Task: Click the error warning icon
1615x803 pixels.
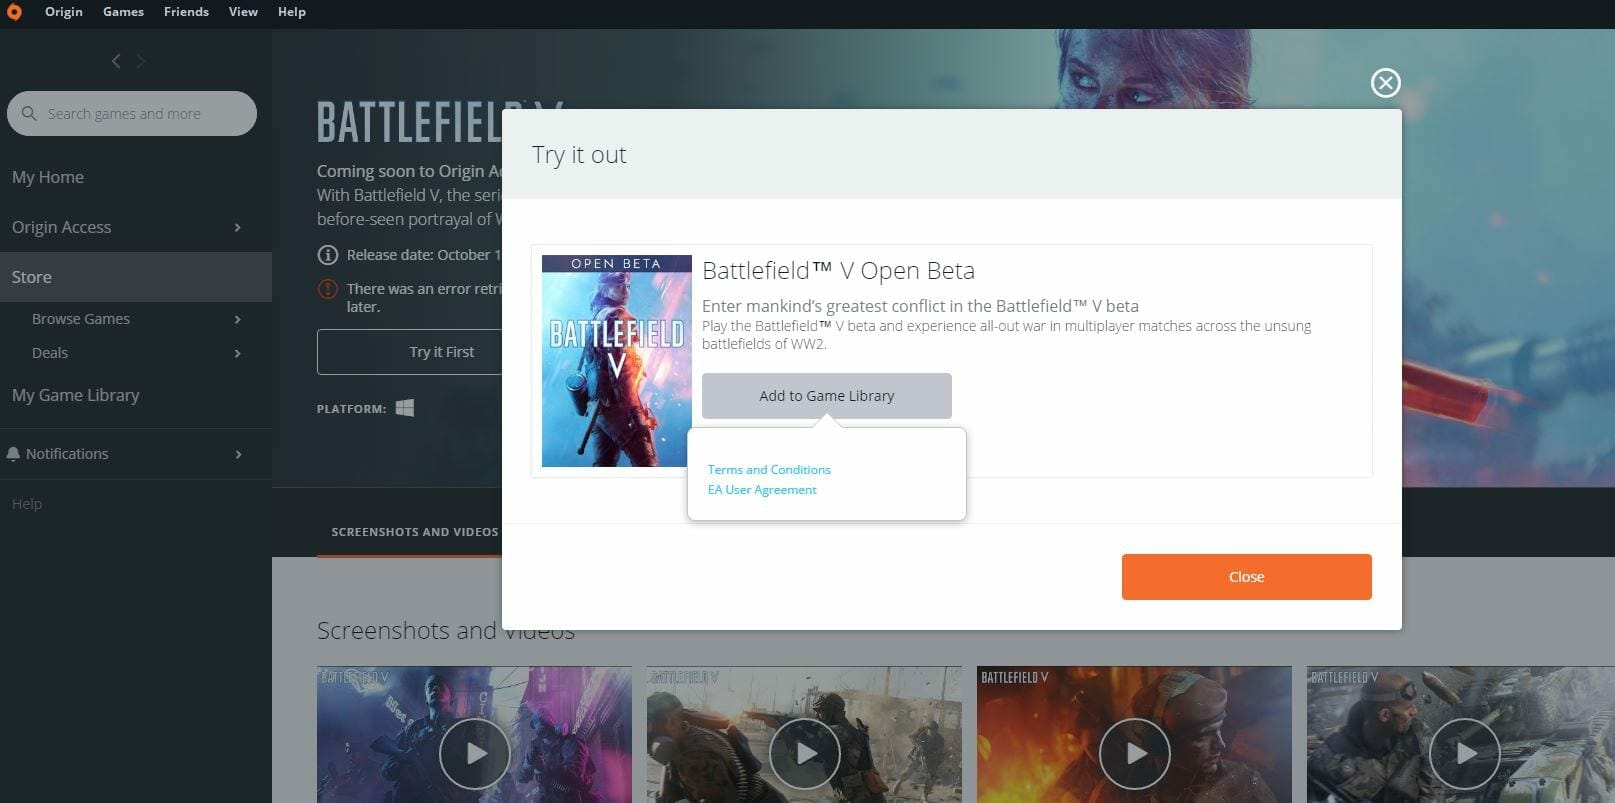Action: (327, 289)
